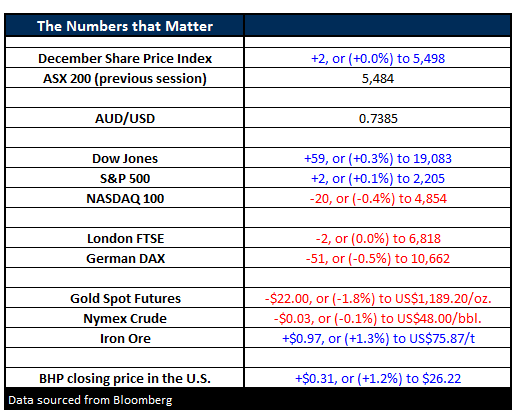521x415 pixels.
Task: Click the German DAX 10,662 value
Action: click(378, 259)
